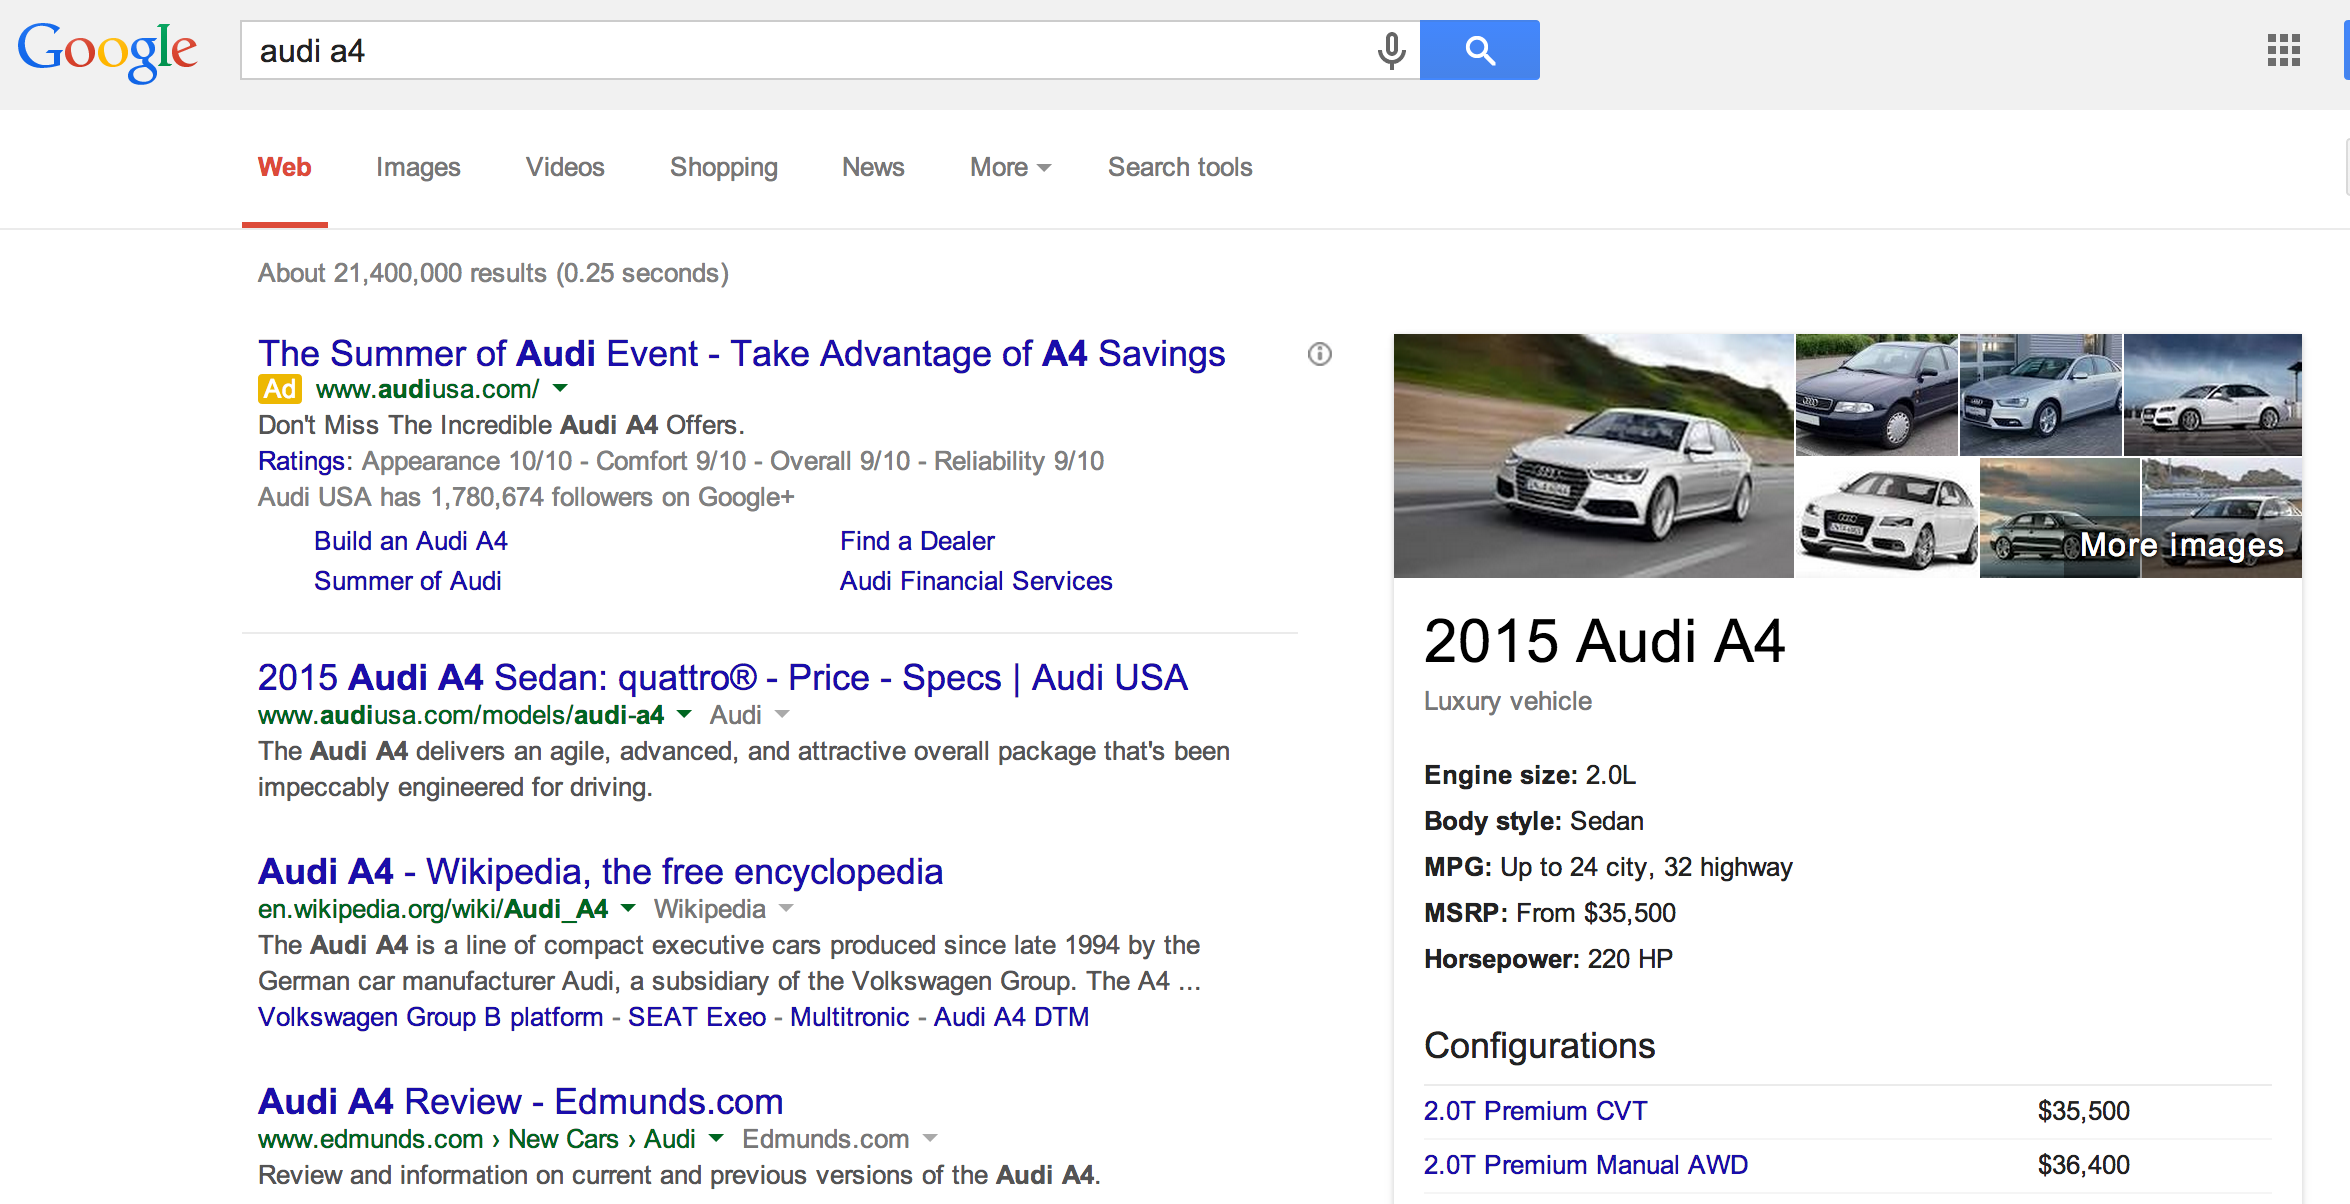2350x1204 pixels.
Task: Open 2.0T Premium Manual AWD configuration
Action: (1586, 1165)
